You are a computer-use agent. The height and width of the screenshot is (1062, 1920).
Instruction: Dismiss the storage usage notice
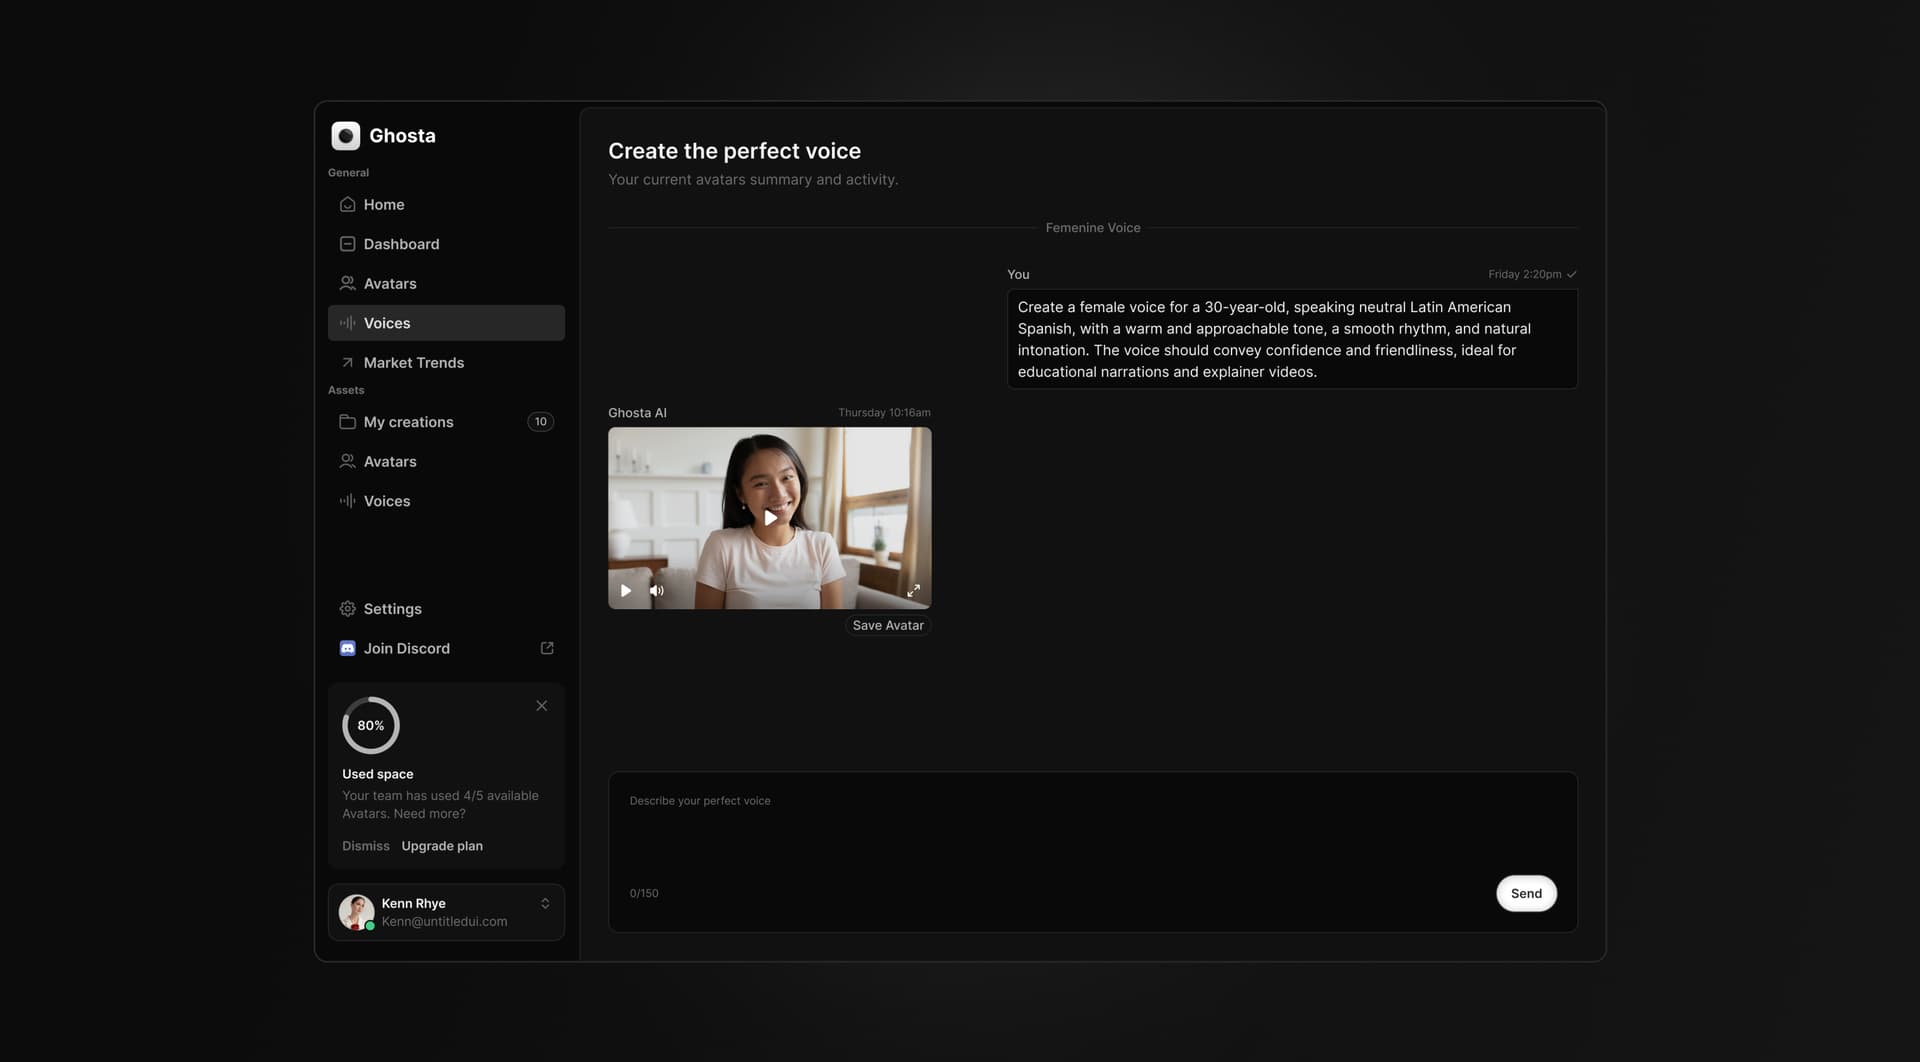(x=365, y=846)
